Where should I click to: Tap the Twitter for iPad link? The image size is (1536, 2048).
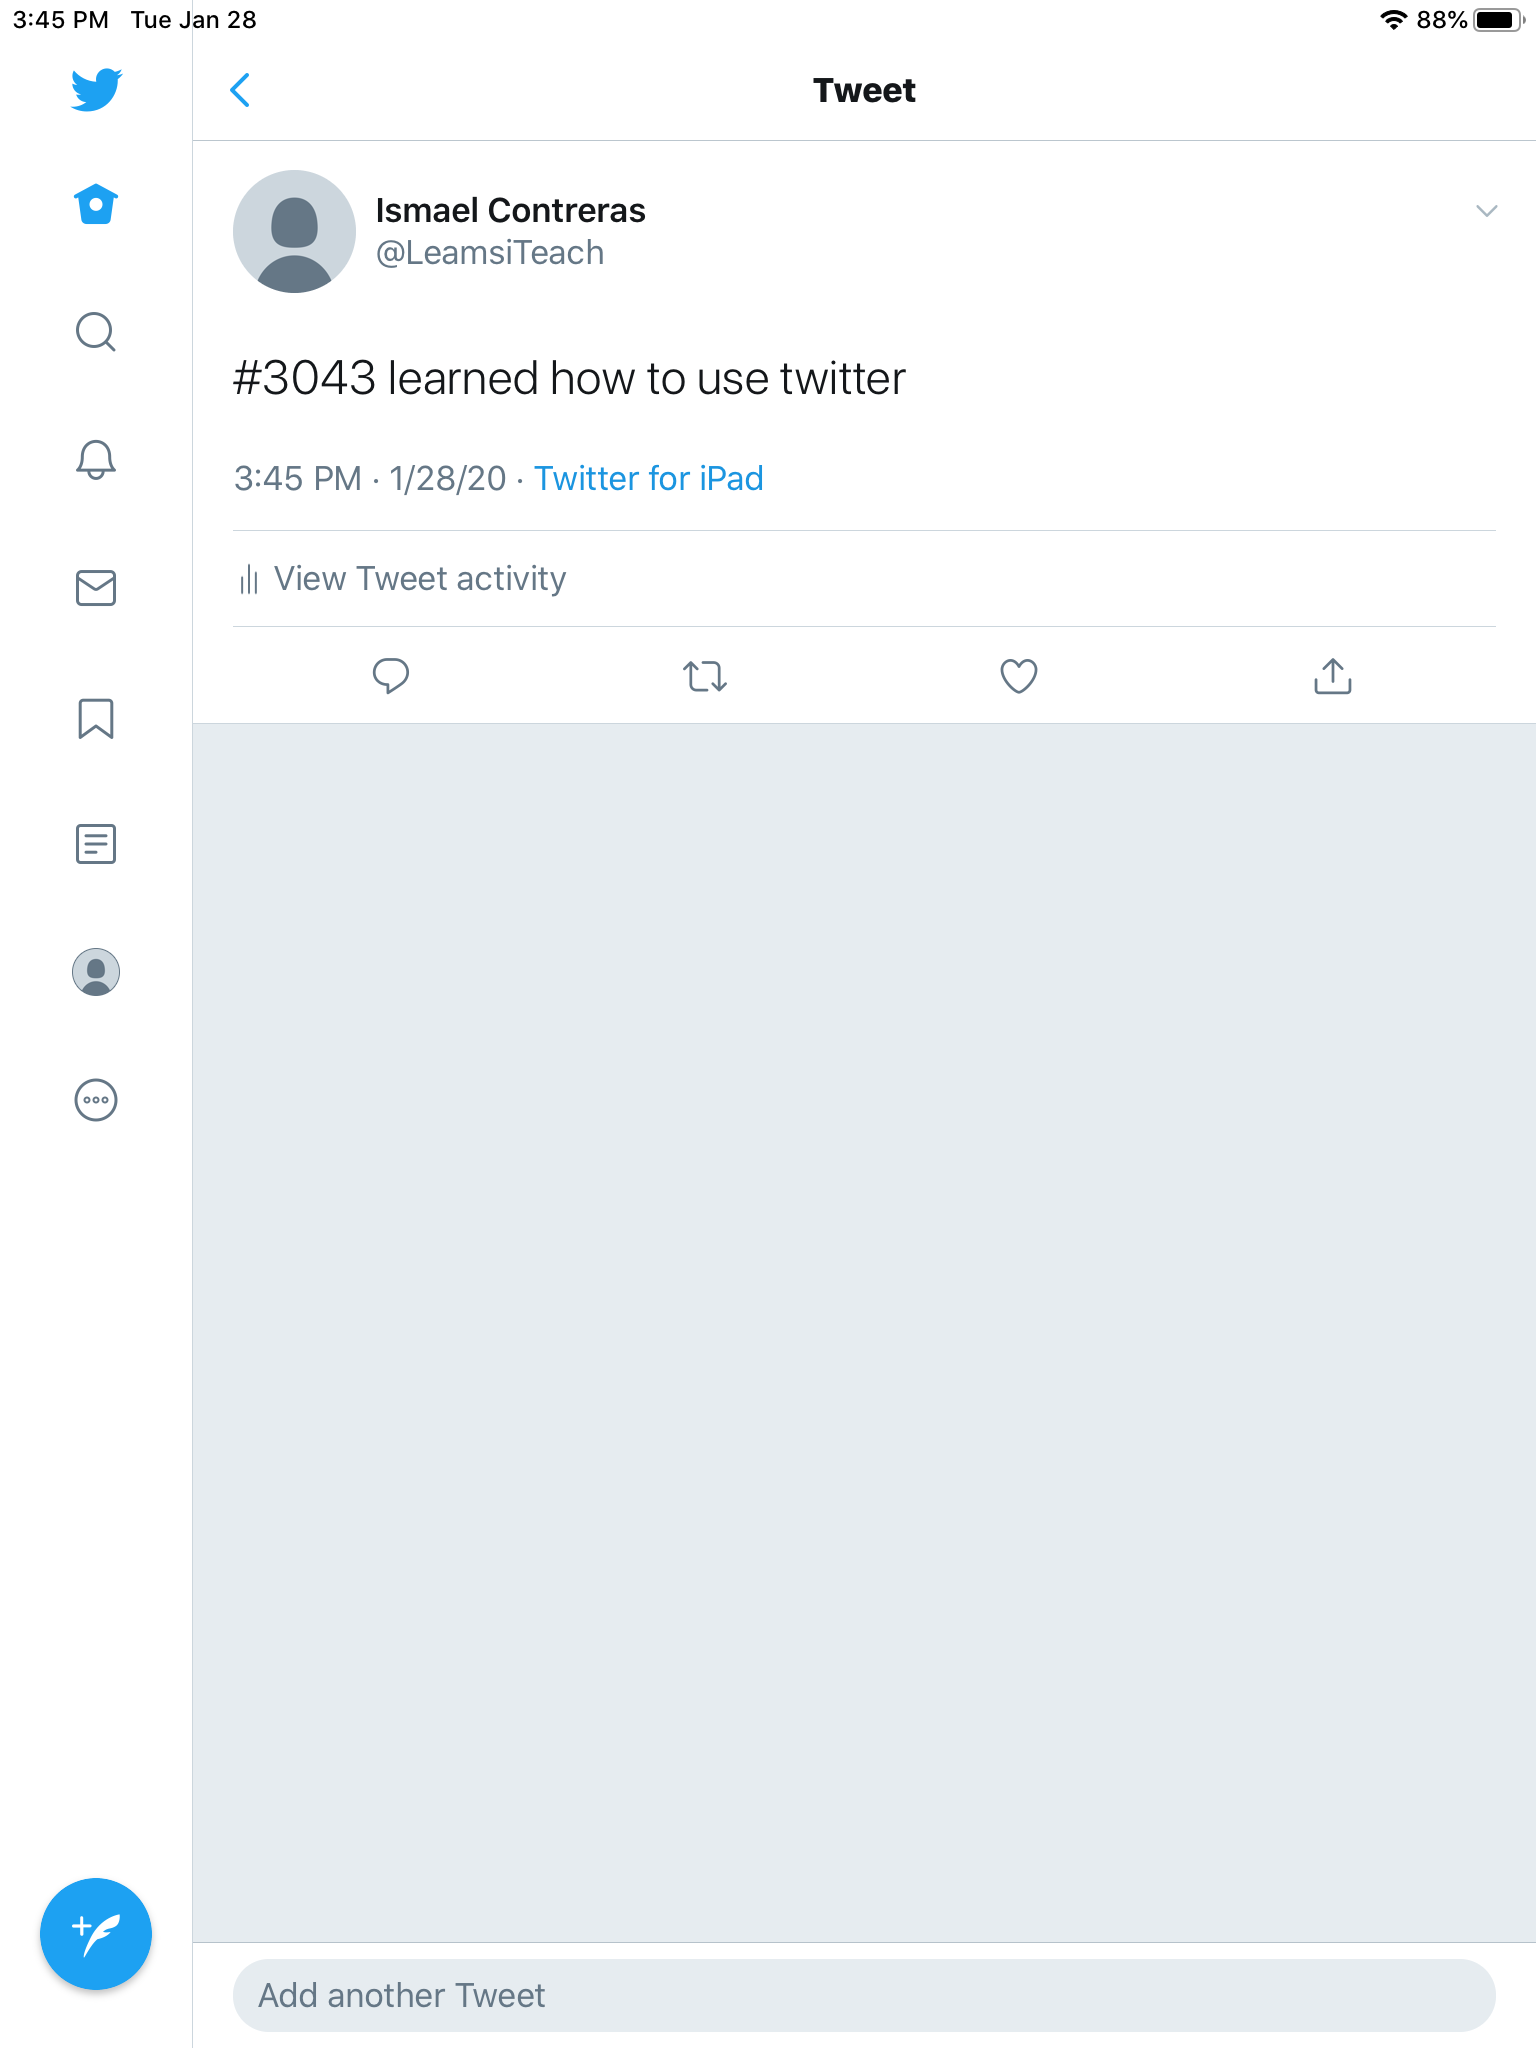[x=648, y=479]
